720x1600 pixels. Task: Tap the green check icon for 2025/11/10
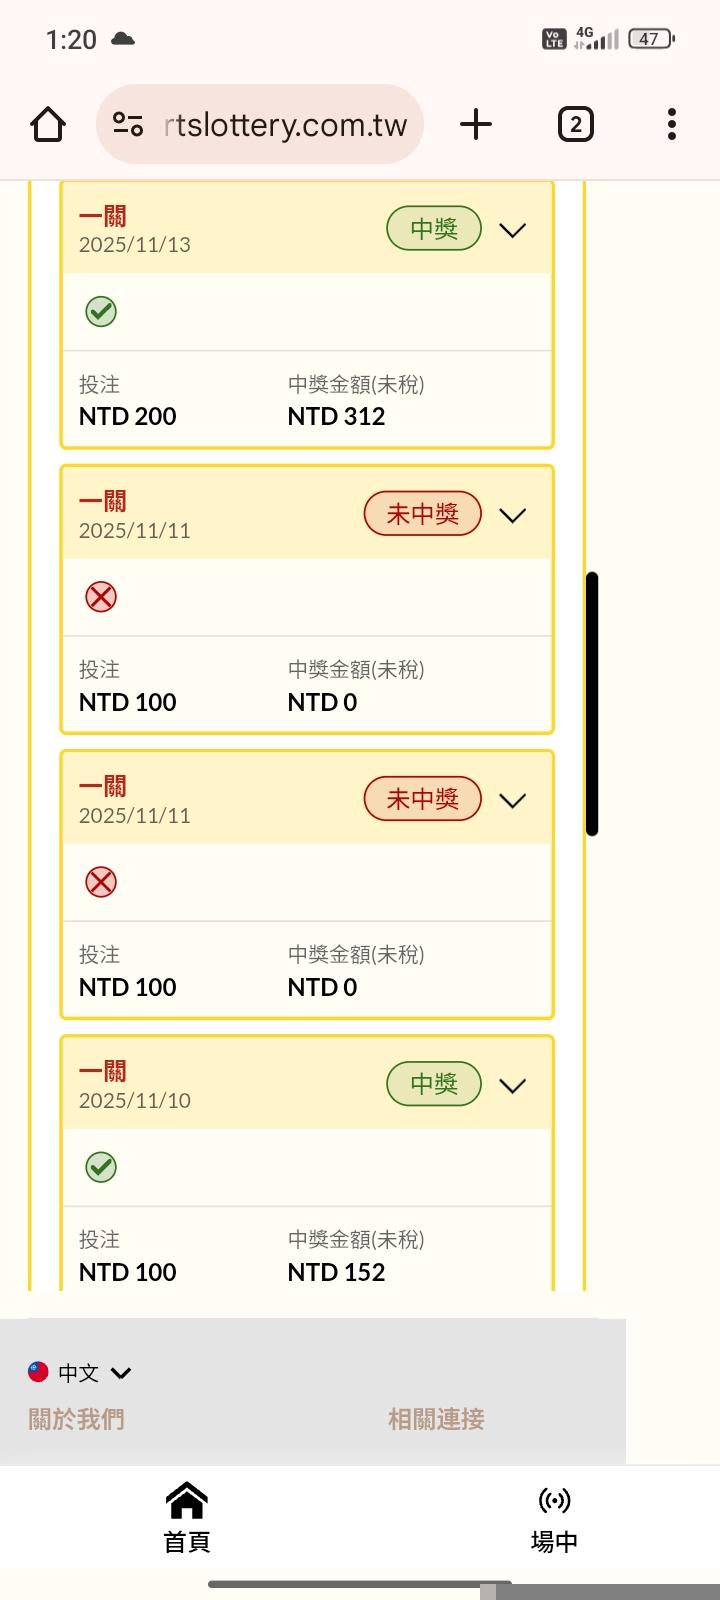point(100,1167)
